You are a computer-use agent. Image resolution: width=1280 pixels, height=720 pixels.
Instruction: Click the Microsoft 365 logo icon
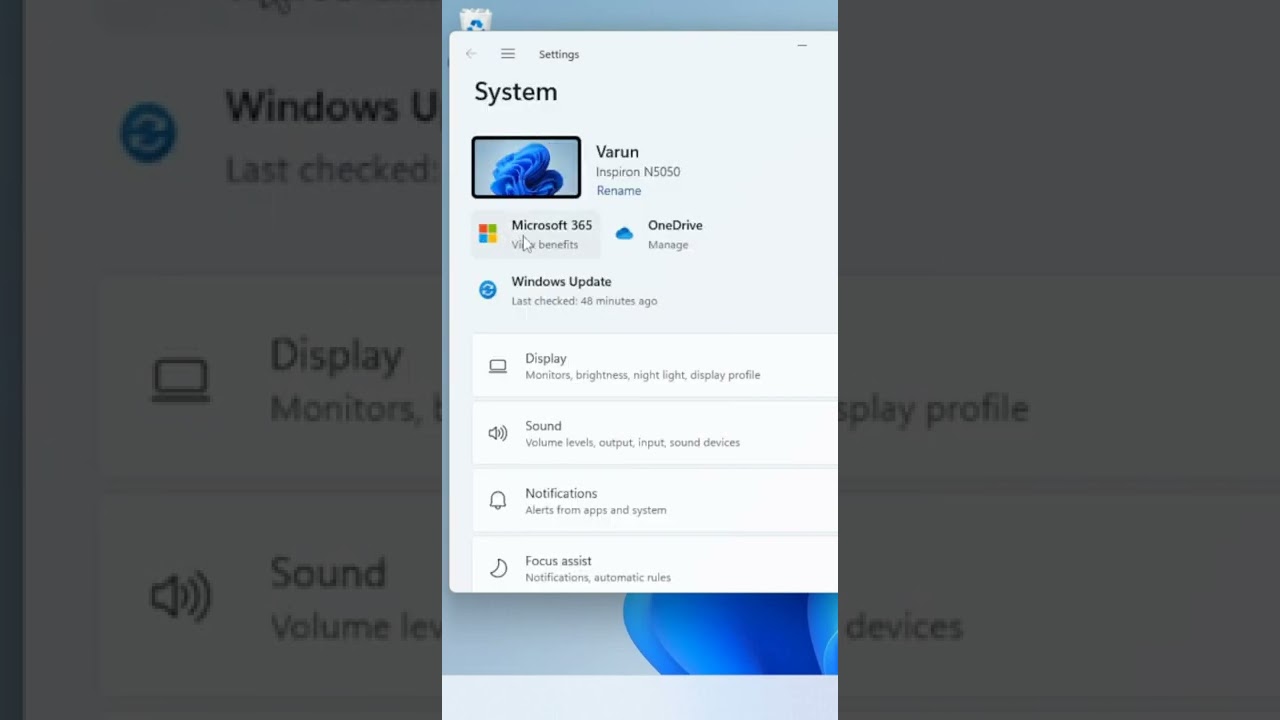[488, 234]
